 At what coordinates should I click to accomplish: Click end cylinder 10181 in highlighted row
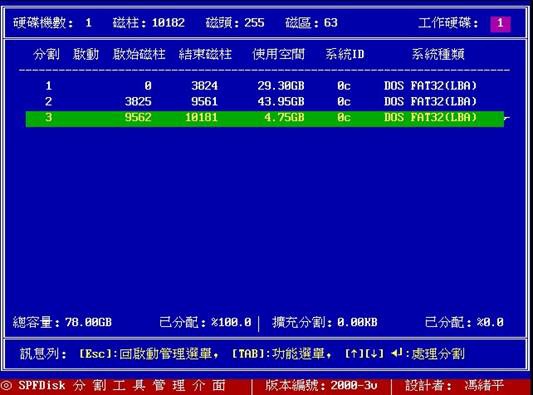click(201, 118)
